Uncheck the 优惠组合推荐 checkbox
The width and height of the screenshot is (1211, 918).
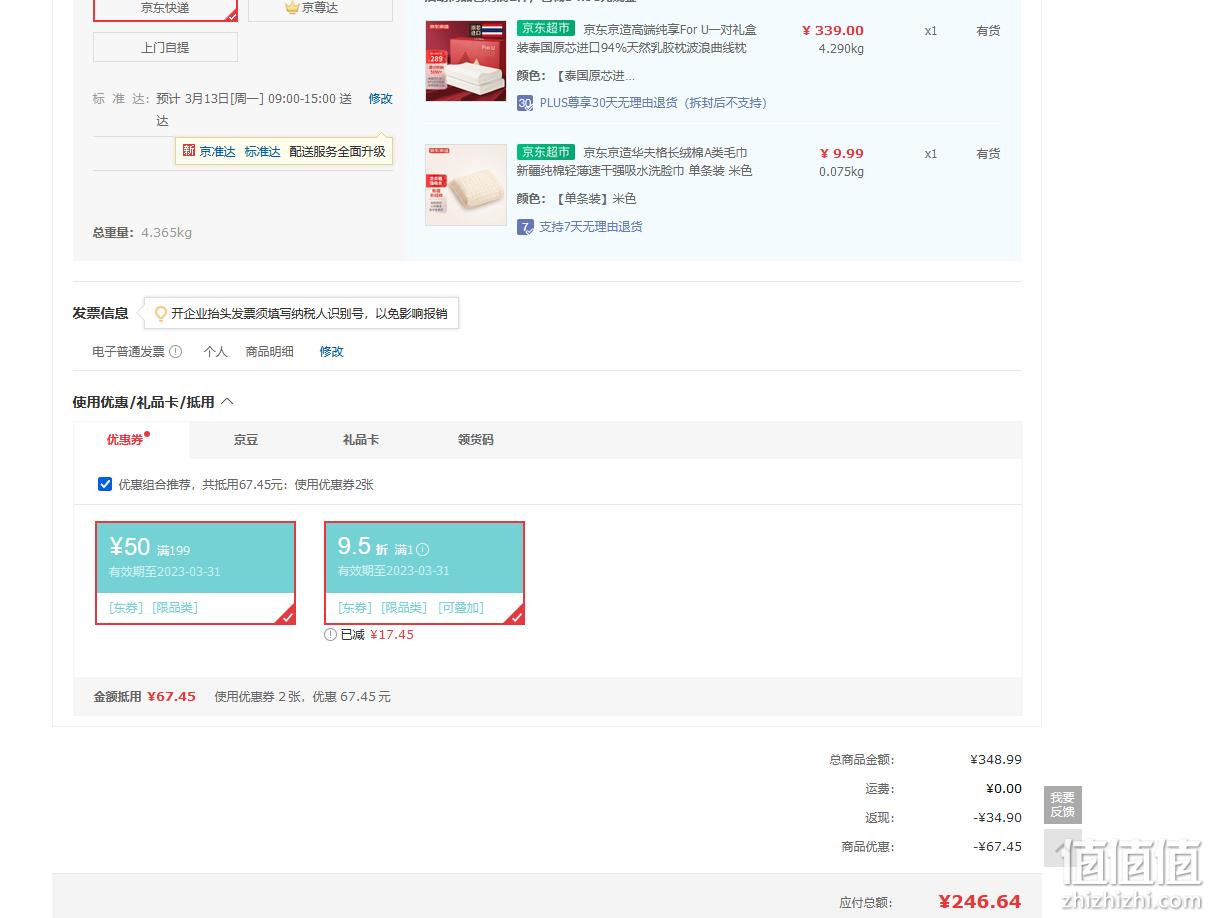click(x=105, y=485)
